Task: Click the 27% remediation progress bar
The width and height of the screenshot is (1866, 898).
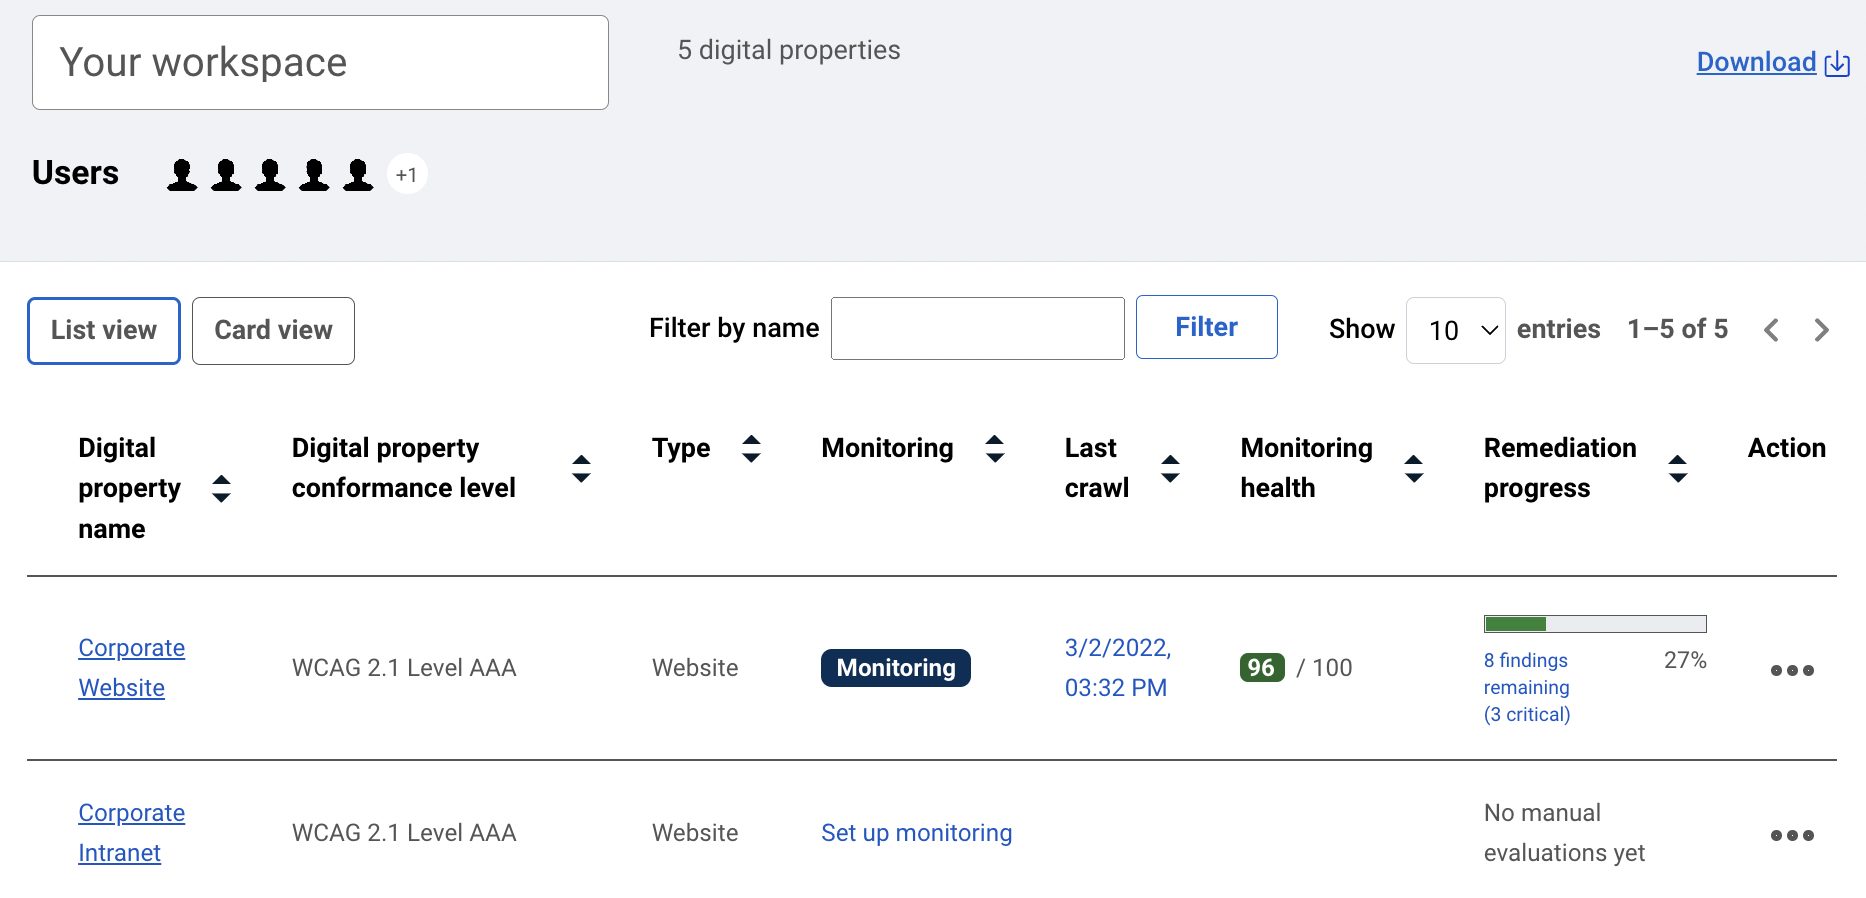Action: click(1595, 624)
